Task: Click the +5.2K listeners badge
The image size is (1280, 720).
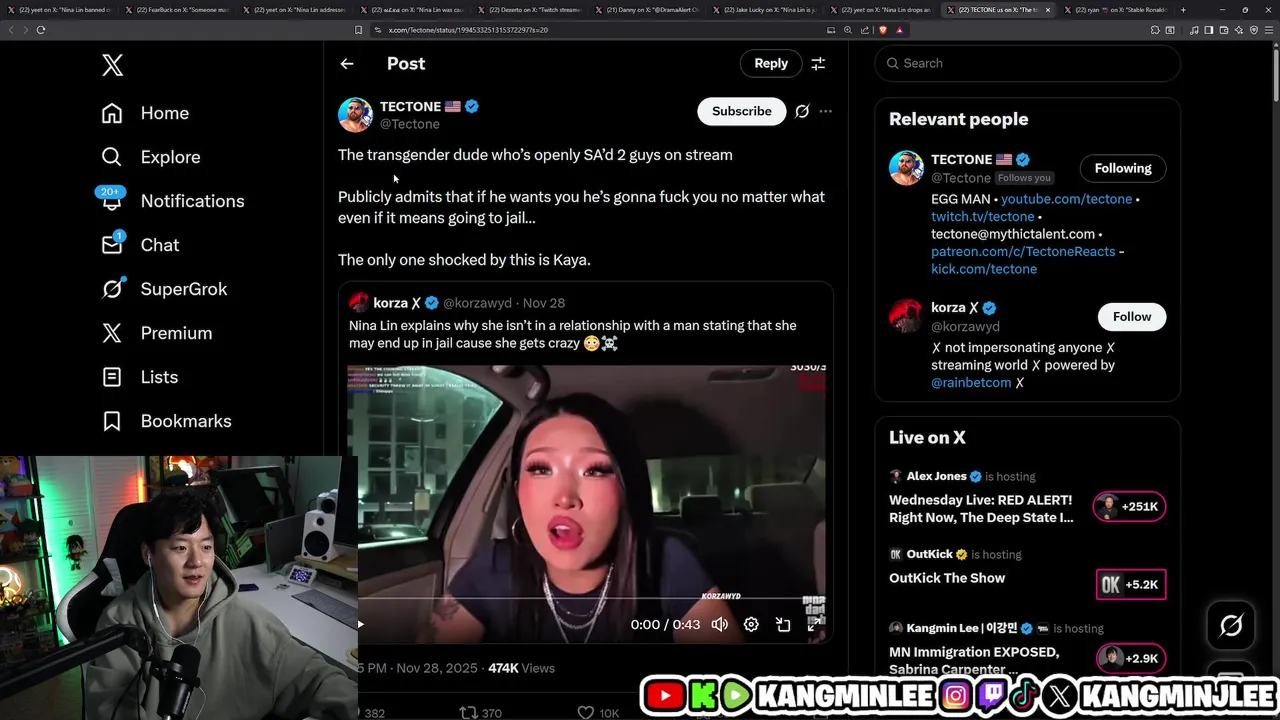Action: click(1130, 584)
